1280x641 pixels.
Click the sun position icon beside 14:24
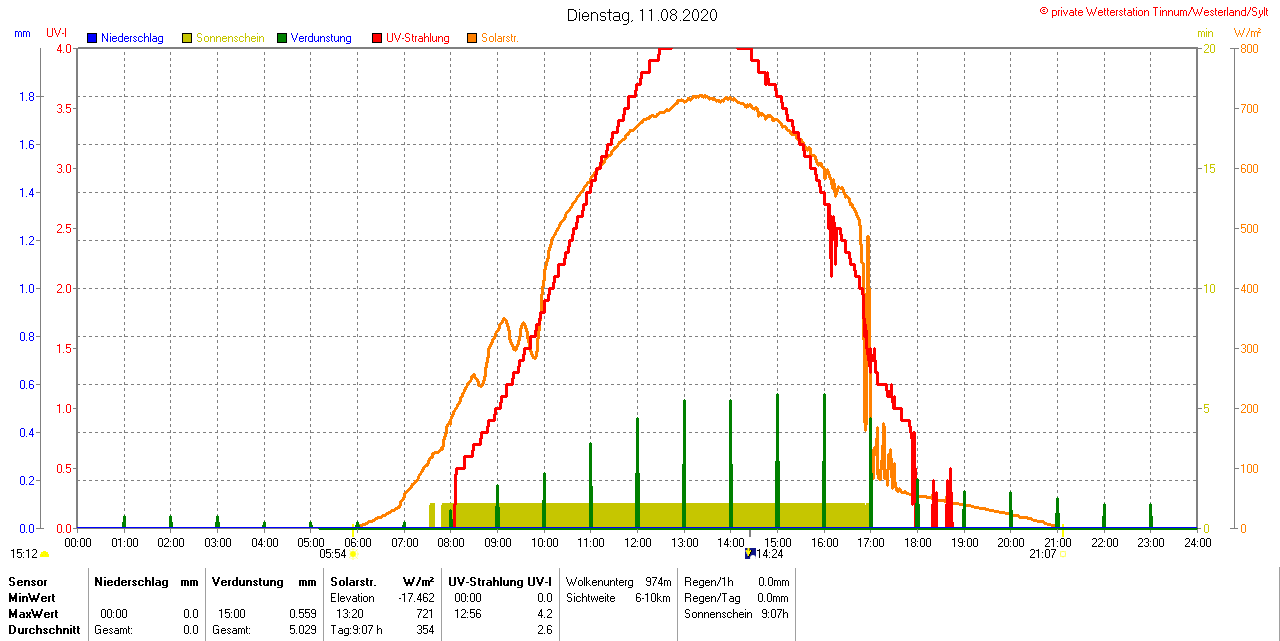tap(749, 553)
